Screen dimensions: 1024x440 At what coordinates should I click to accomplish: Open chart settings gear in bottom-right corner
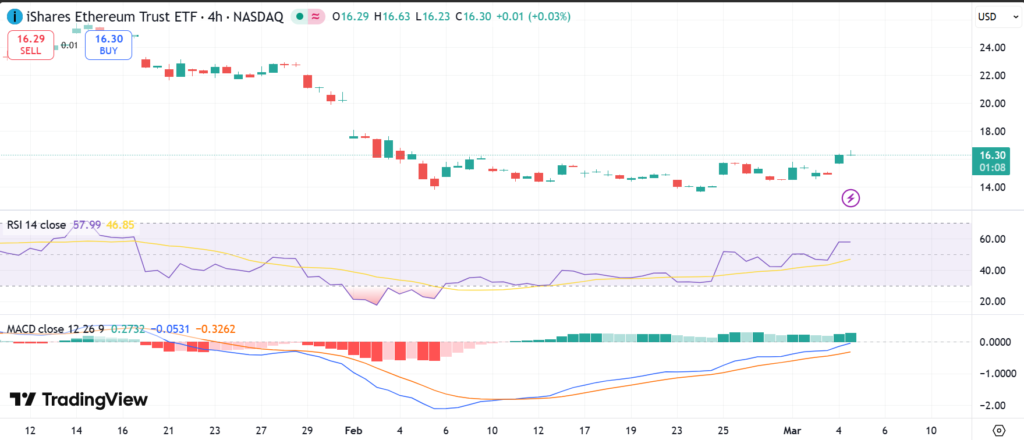click(x=997, y=428)
